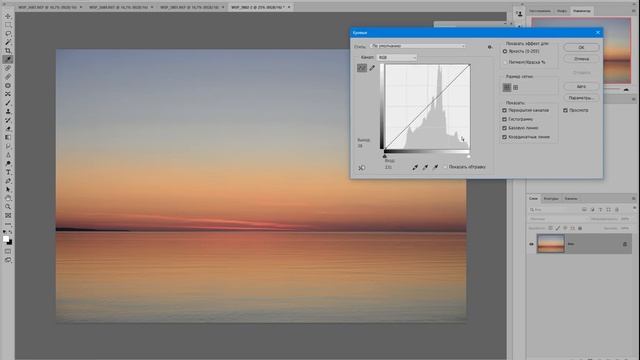Select the Path Selection arrow tool
Image resolution: width=640 pixels, height=360 pixels.
coord(8,189)
